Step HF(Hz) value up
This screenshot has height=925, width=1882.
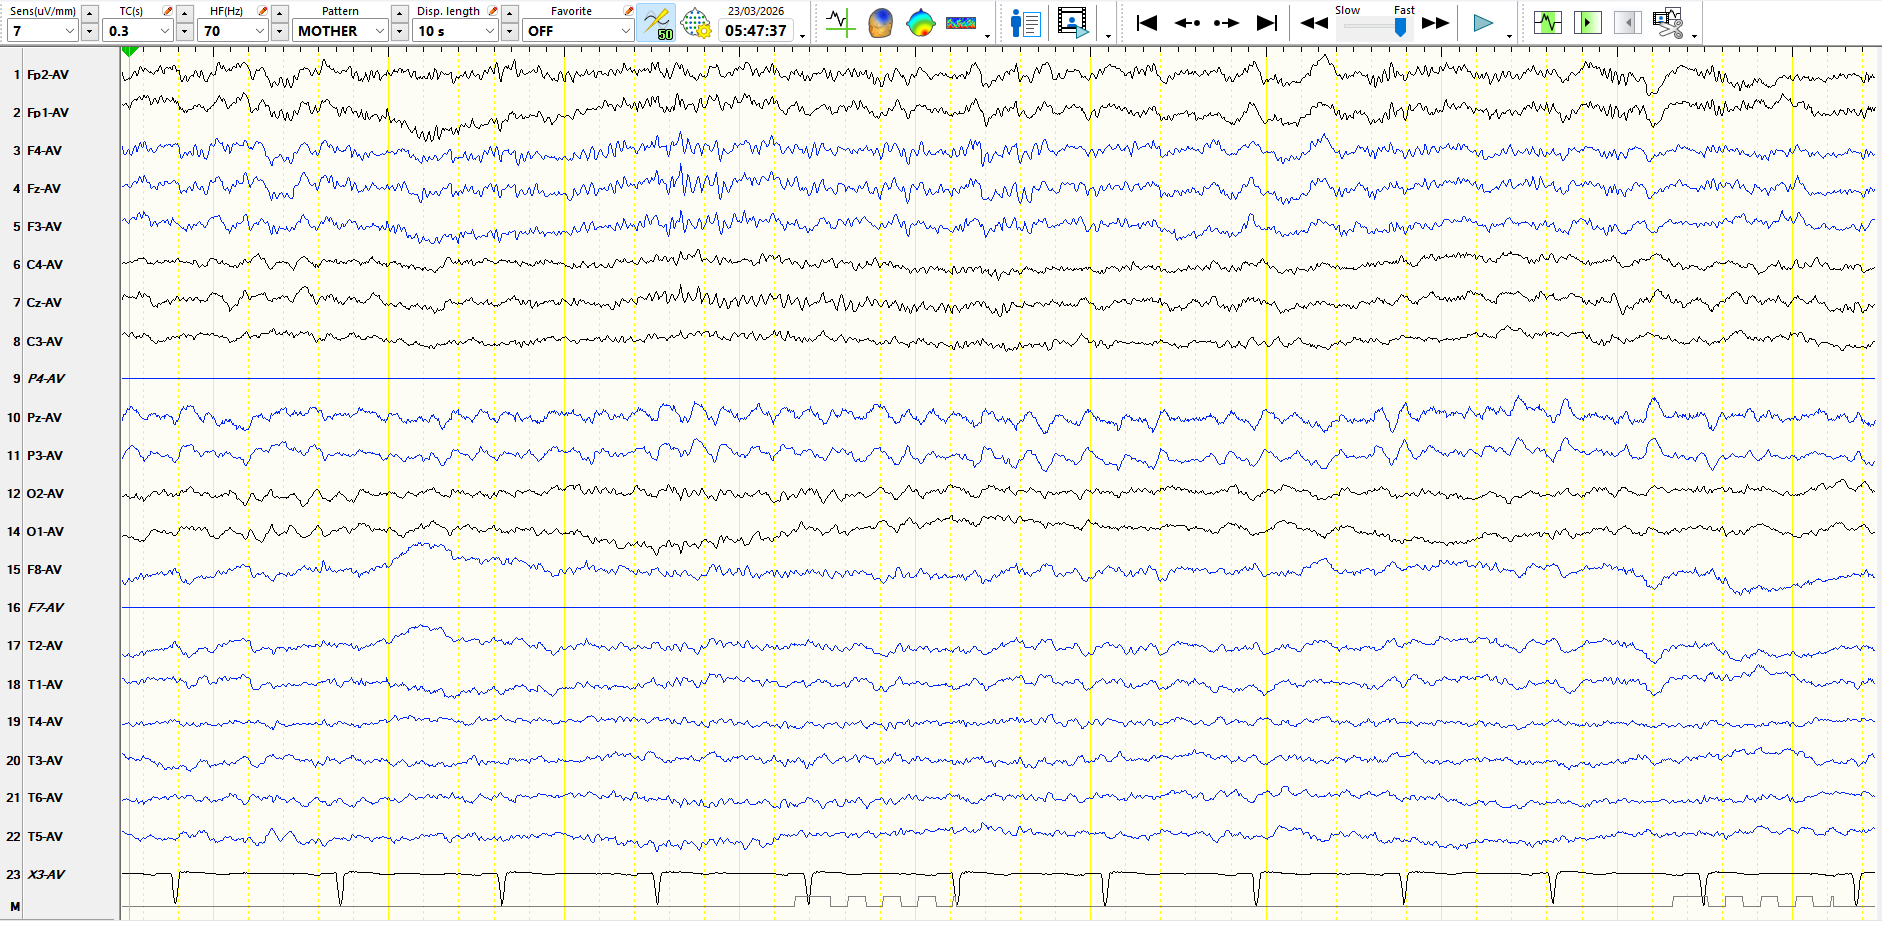pyautogui.click(x=280, y=12)
